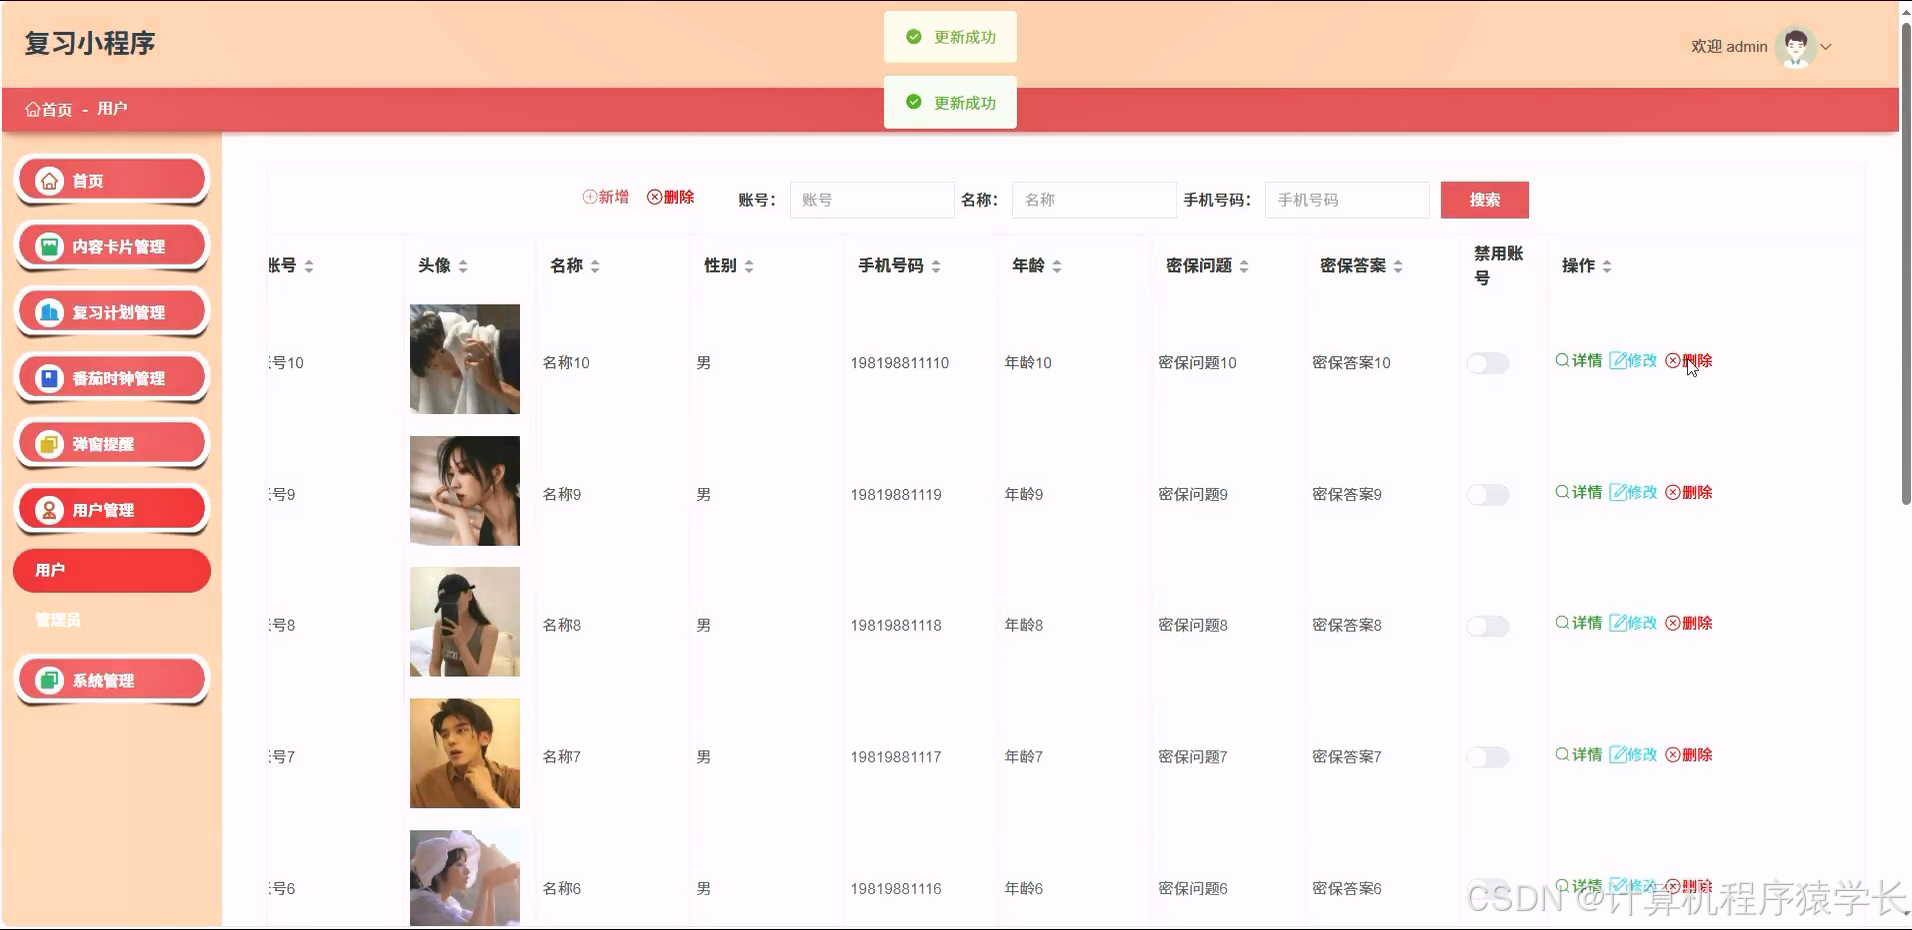Switch on the disable toggle for 名称8
Viewport: 1912px width, 930px height.
[x=1487, y=626]
